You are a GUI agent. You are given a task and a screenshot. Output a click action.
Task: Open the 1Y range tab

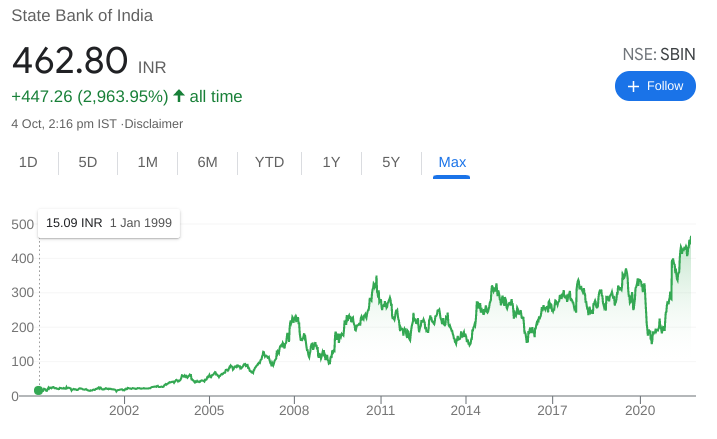coord(331,162)
